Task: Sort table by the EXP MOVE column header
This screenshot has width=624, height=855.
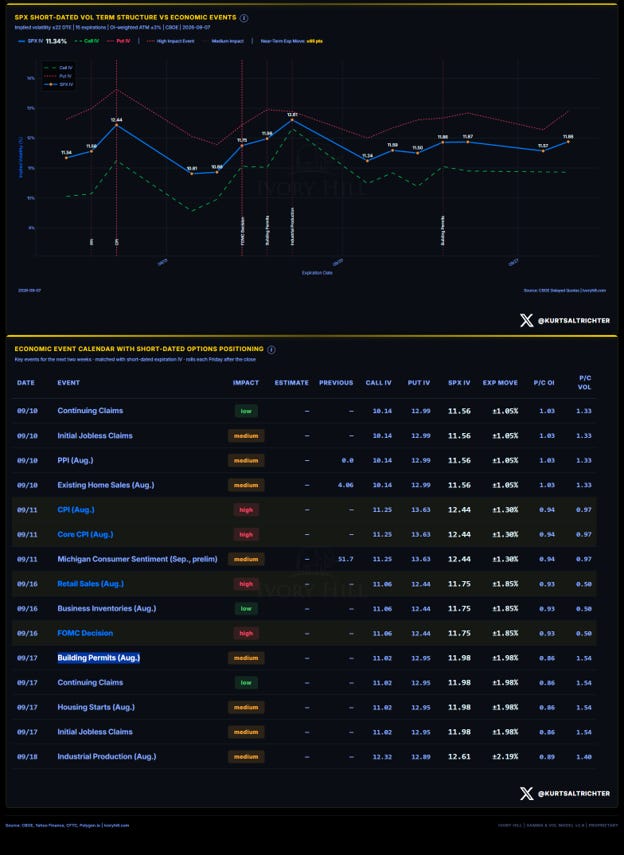Action: click(500, 383)
